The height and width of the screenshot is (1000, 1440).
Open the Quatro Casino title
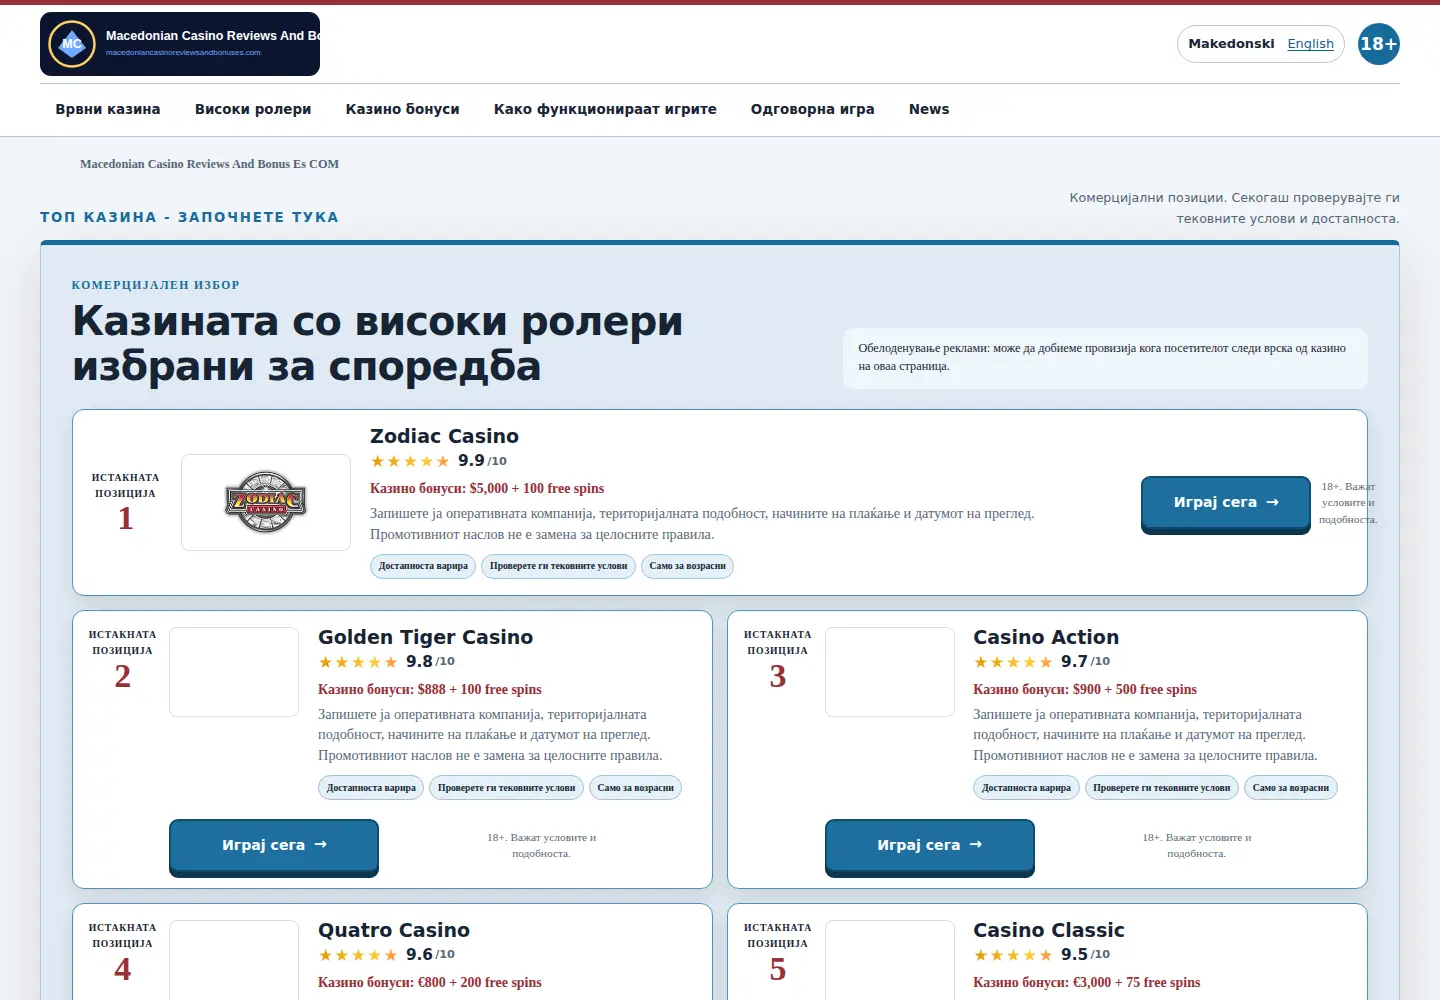tap(394, 930)
